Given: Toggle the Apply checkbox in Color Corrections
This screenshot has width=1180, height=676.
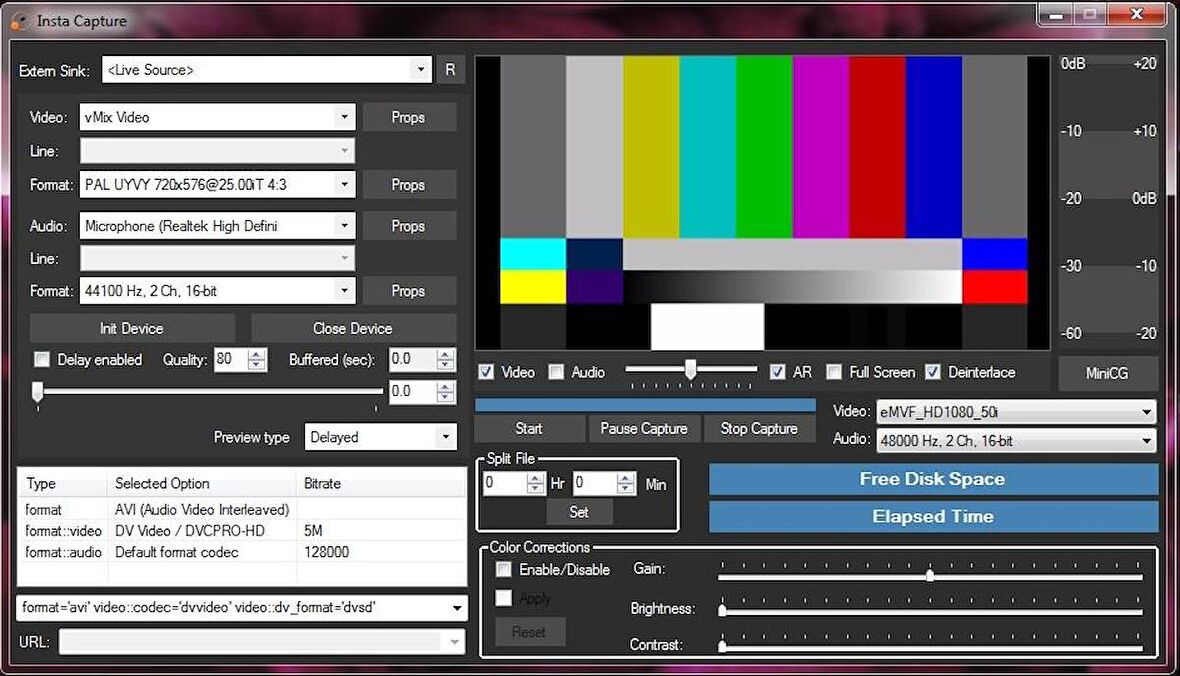Looking at the screenshot, I should (x=504, y=598).
